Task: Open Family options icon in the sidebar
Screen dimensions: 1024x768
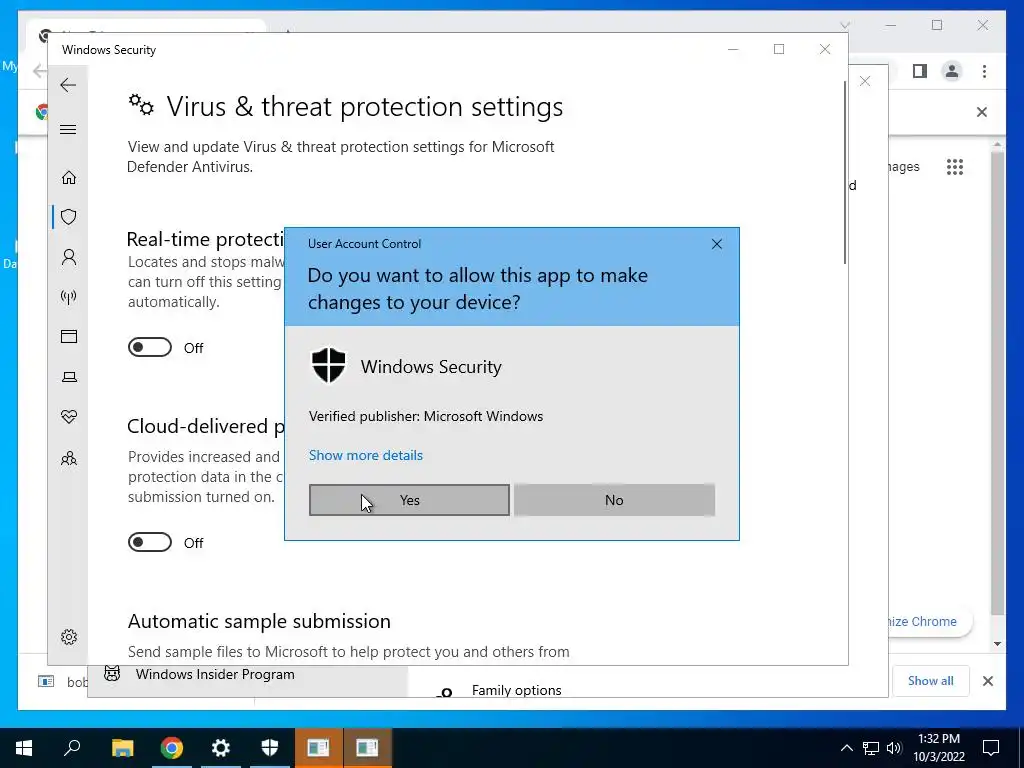Action: pos(69,458)
